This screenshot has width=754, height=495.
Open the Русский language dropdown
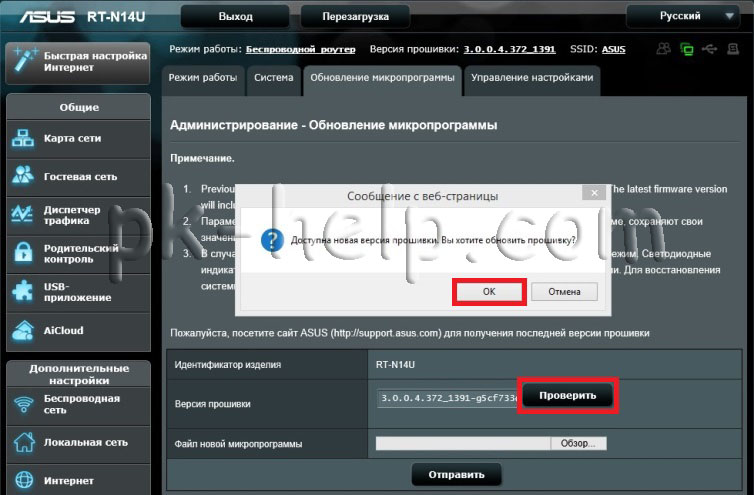click(683, 16)
